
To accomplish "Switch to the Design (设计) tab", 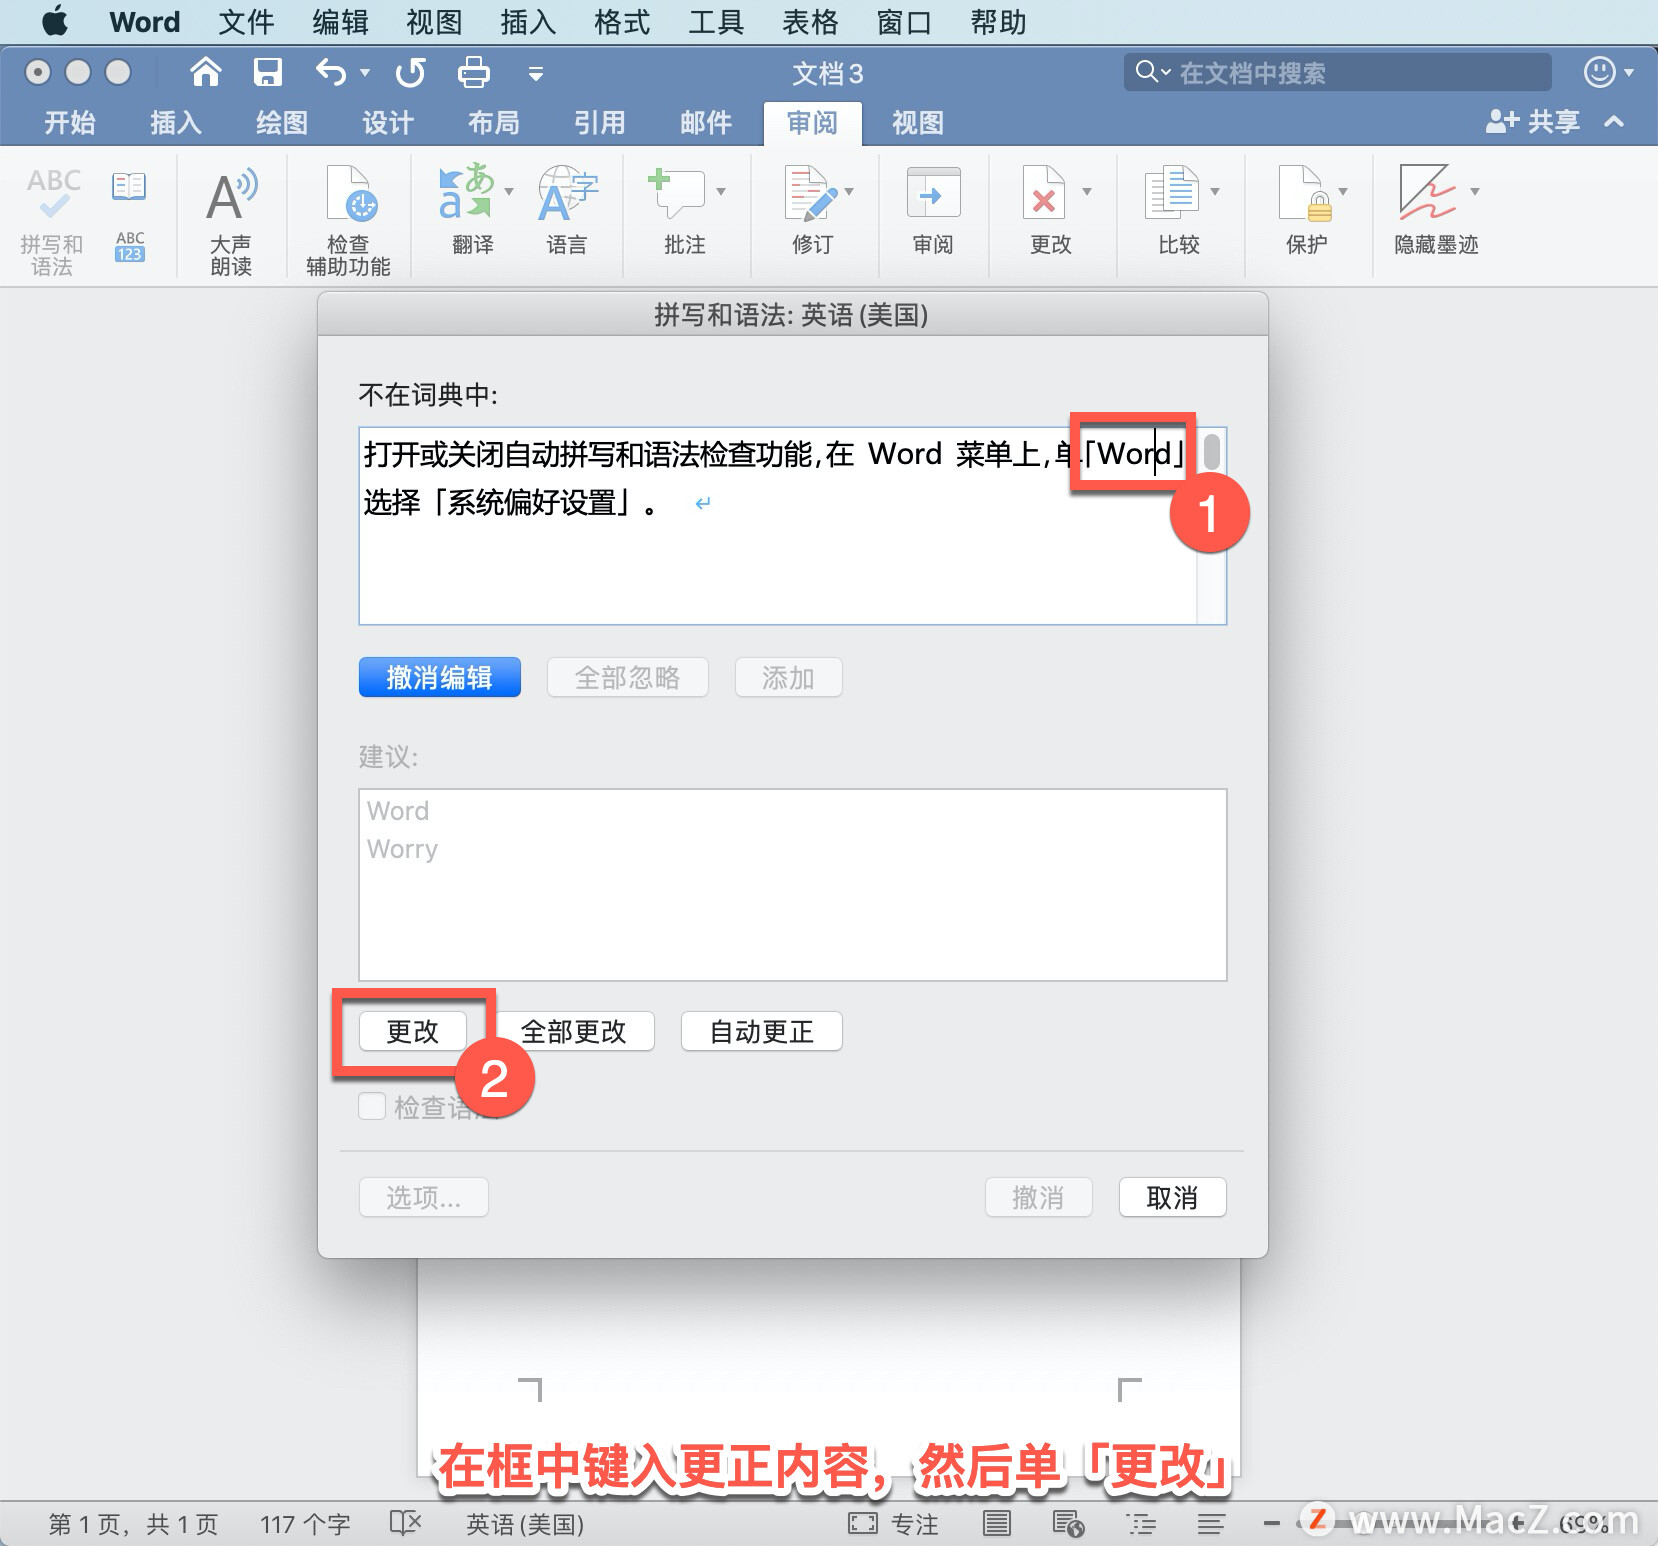I will click(388, 123).
